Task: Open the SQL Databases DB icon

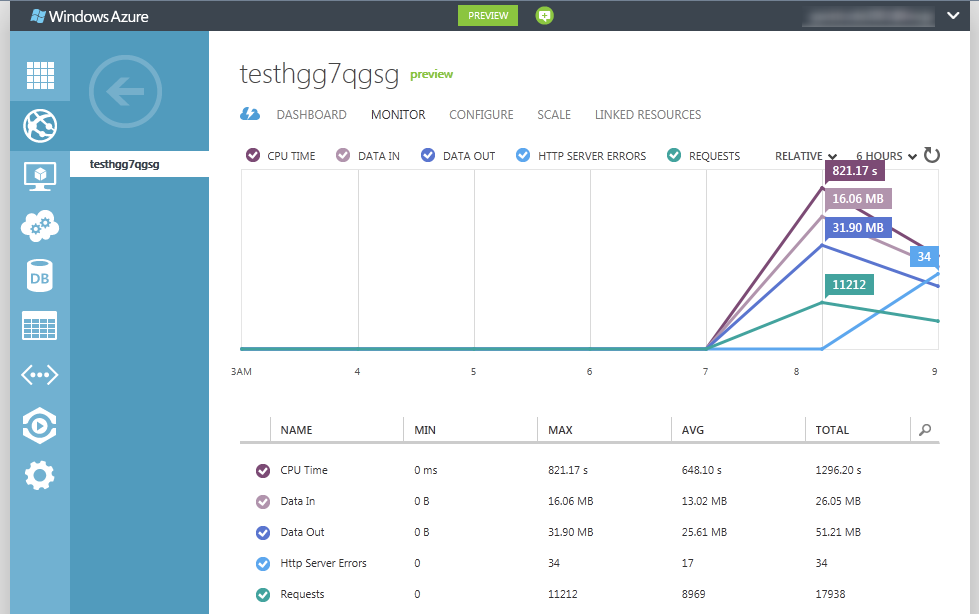Action: 40,276
